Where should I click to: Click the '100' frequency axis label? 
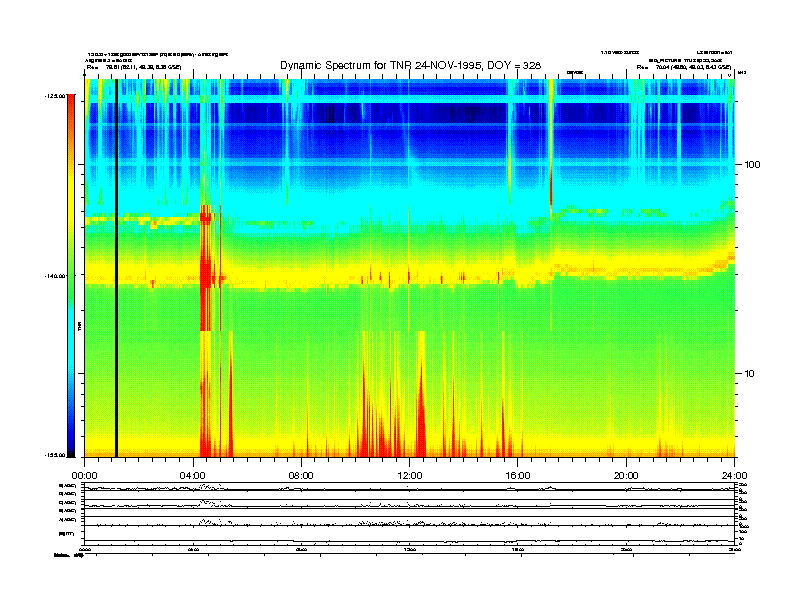752,165
